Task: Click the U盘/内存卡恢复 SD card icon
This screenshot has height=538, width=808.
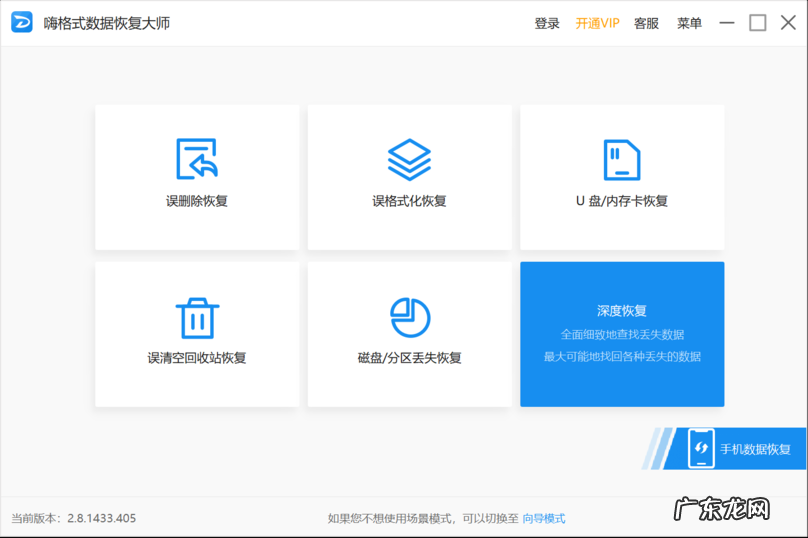Action: pyautogui.click(x=621, y=160)
